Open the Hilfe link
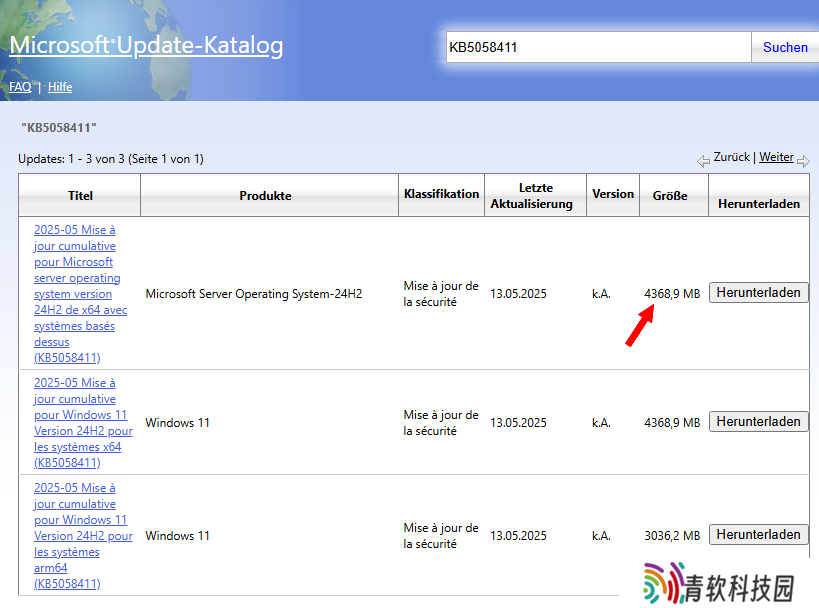 point(60,87)
